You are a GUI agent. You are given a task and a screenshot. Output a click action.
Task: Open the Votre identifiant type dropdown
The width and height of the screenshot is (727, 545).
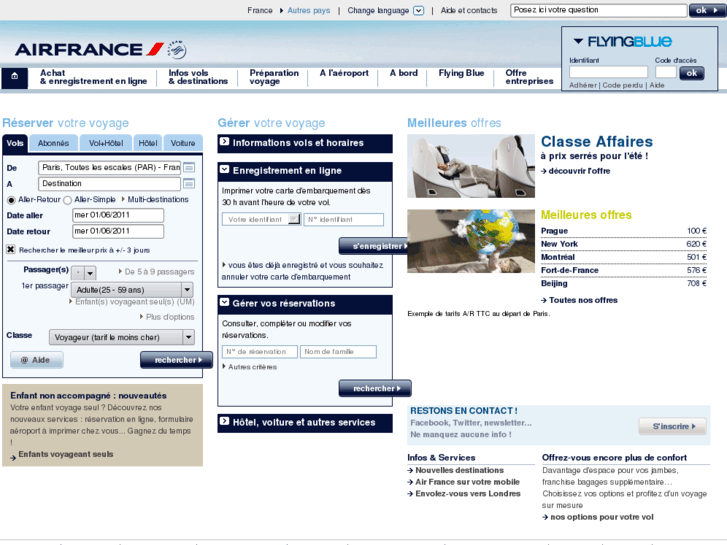click(261, 219)
